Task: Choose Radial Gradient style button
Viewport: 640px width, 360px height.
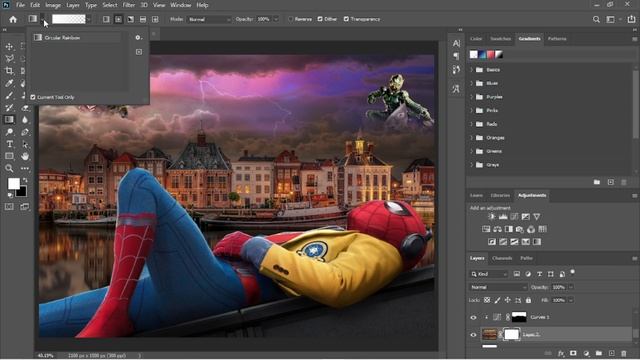Action: (118, 19)
